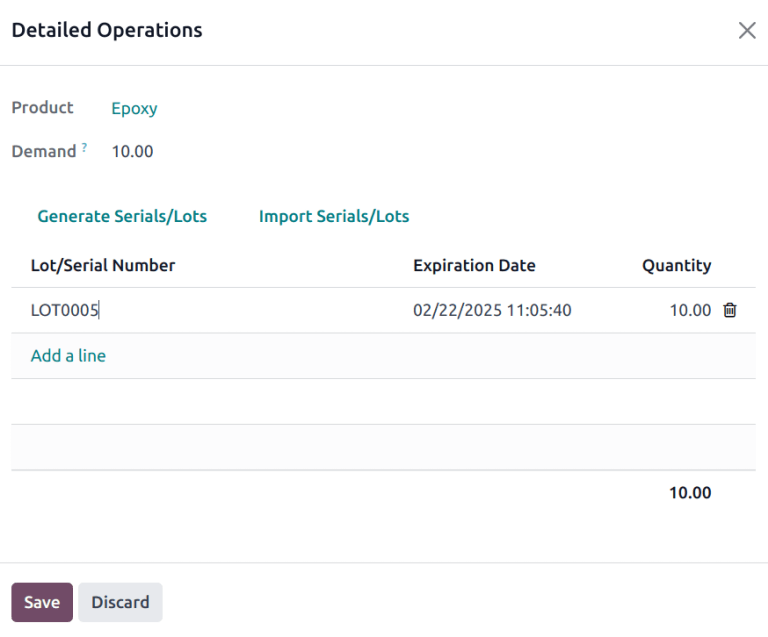This screenshot has width=768, height=637.
Task: Click Generate Serials/Lots
Action: point(122,216)
